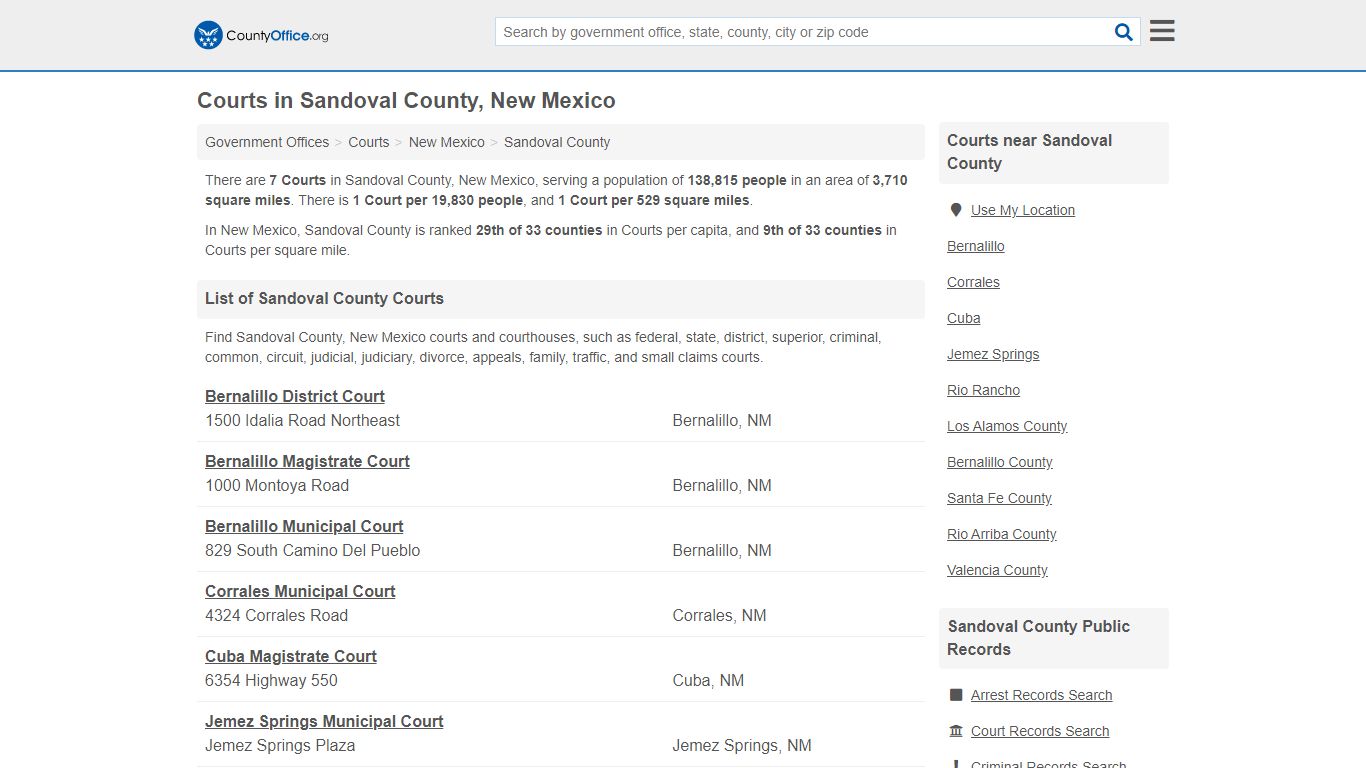Open Bernalillo County link

(1000, 462)
